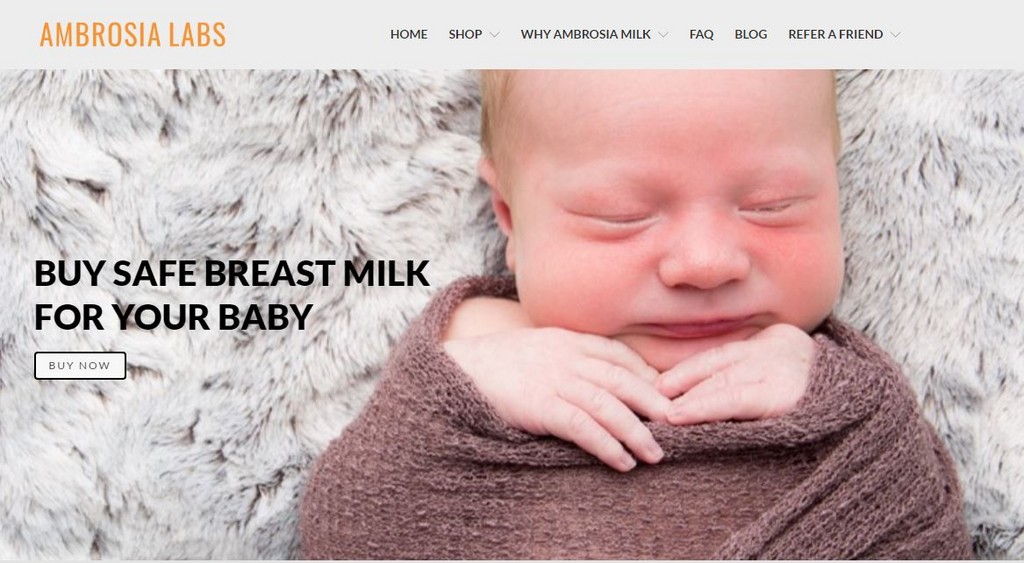The width and height of the screenshot is (1024, 563).
Task: Open the Shop menu item
Action: pyautogui.click(x=465, y=35)
